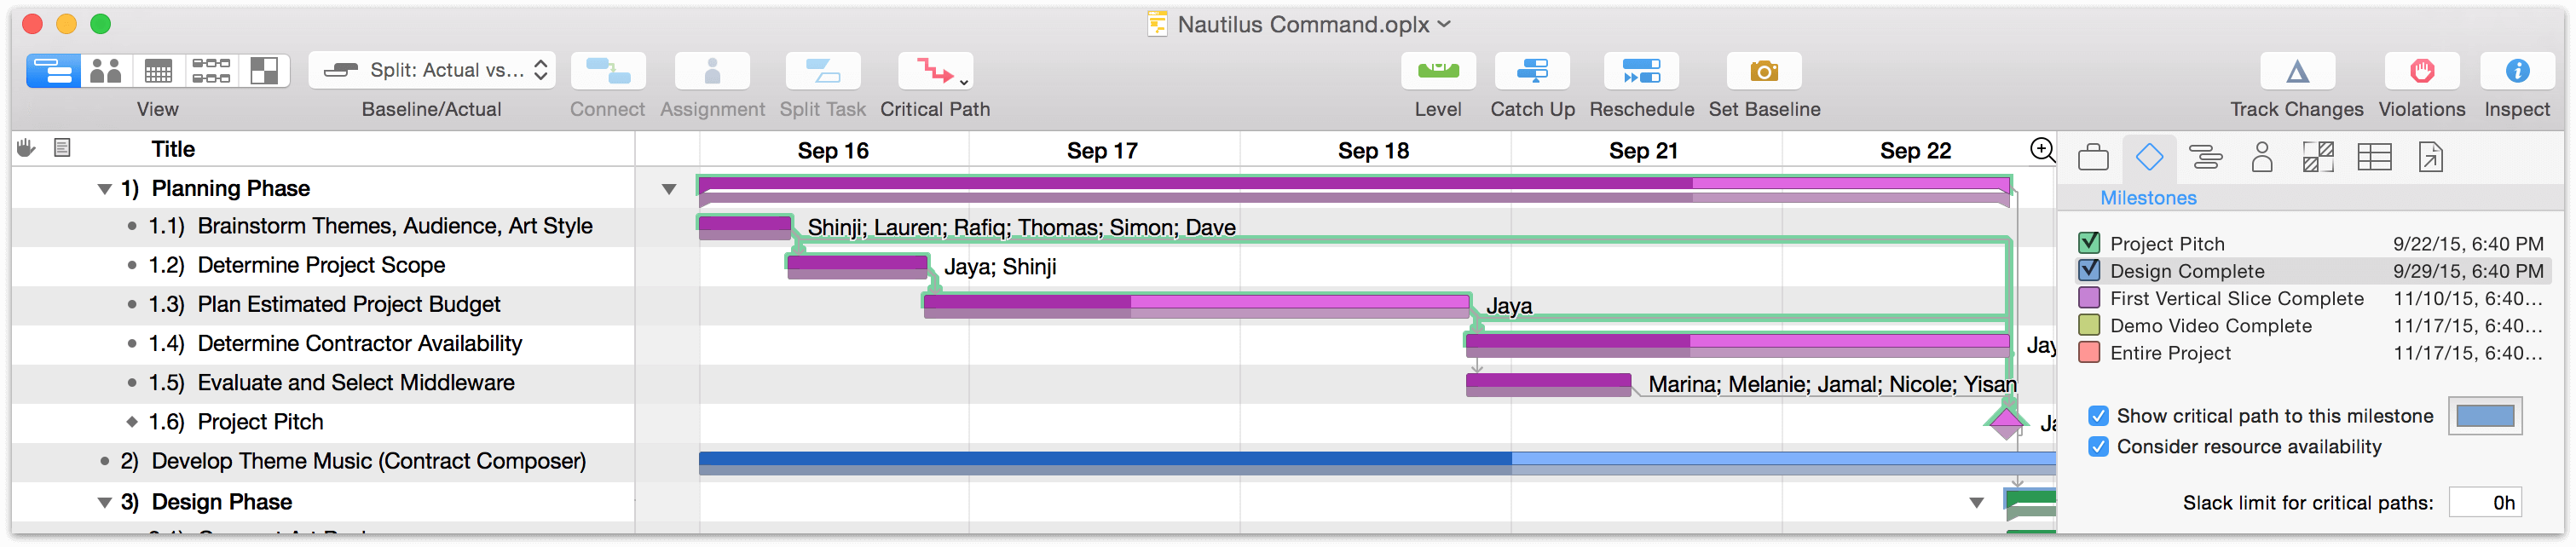Open Critical Path dropdown arrow
Viewport: 2576px width, 547px height.
click(964, 82)
